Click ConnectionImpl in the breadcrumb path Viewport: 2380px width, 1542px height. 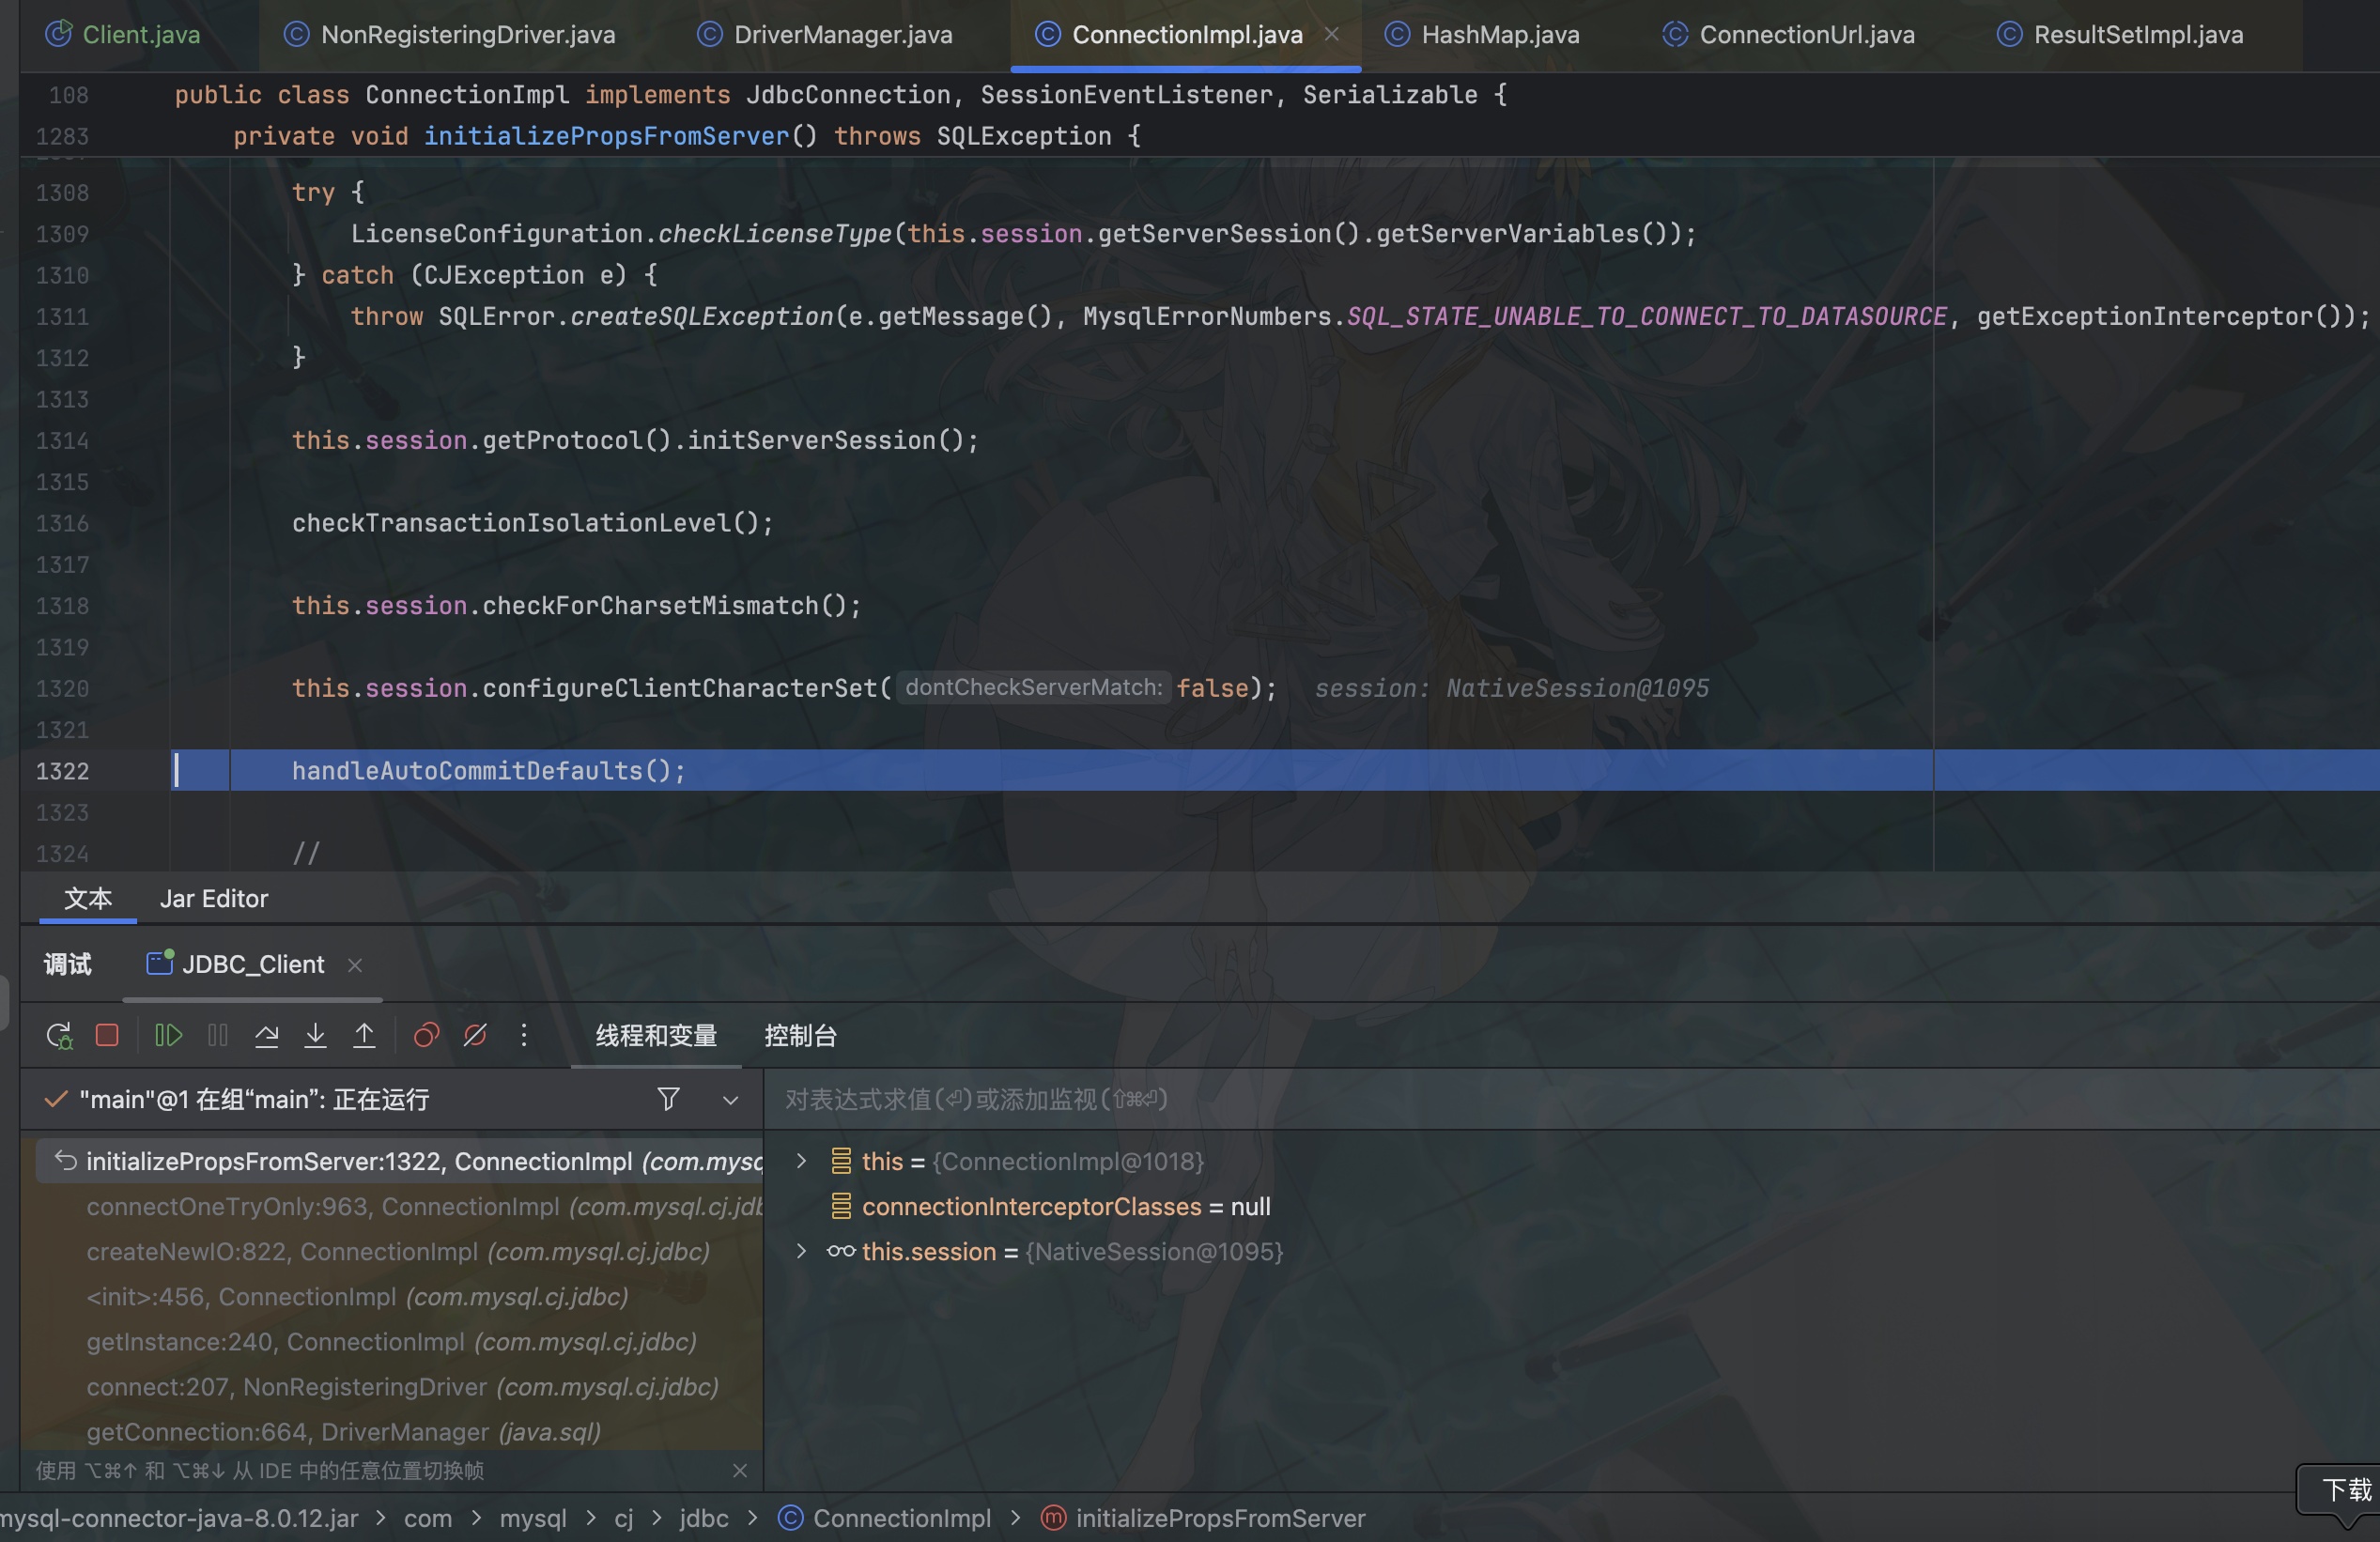click(x=901, y=1518)
